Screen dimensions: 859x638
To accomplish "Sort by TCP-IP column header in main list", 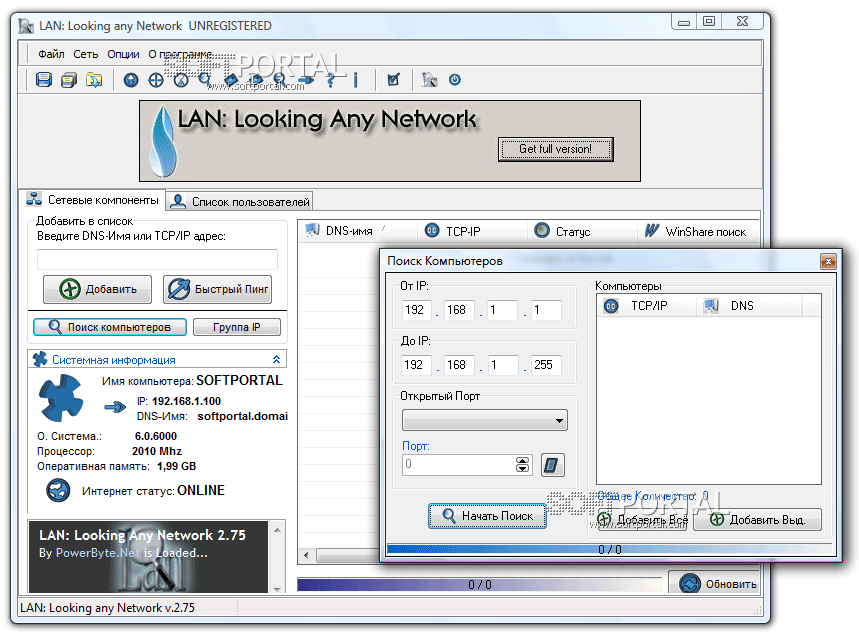I will 472,231.
